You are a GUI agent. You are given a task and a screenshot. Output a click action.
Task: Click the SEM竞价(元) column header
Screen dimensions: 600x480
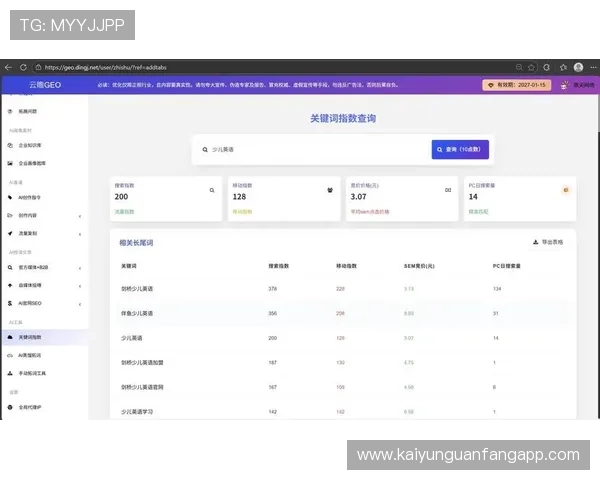419,266
